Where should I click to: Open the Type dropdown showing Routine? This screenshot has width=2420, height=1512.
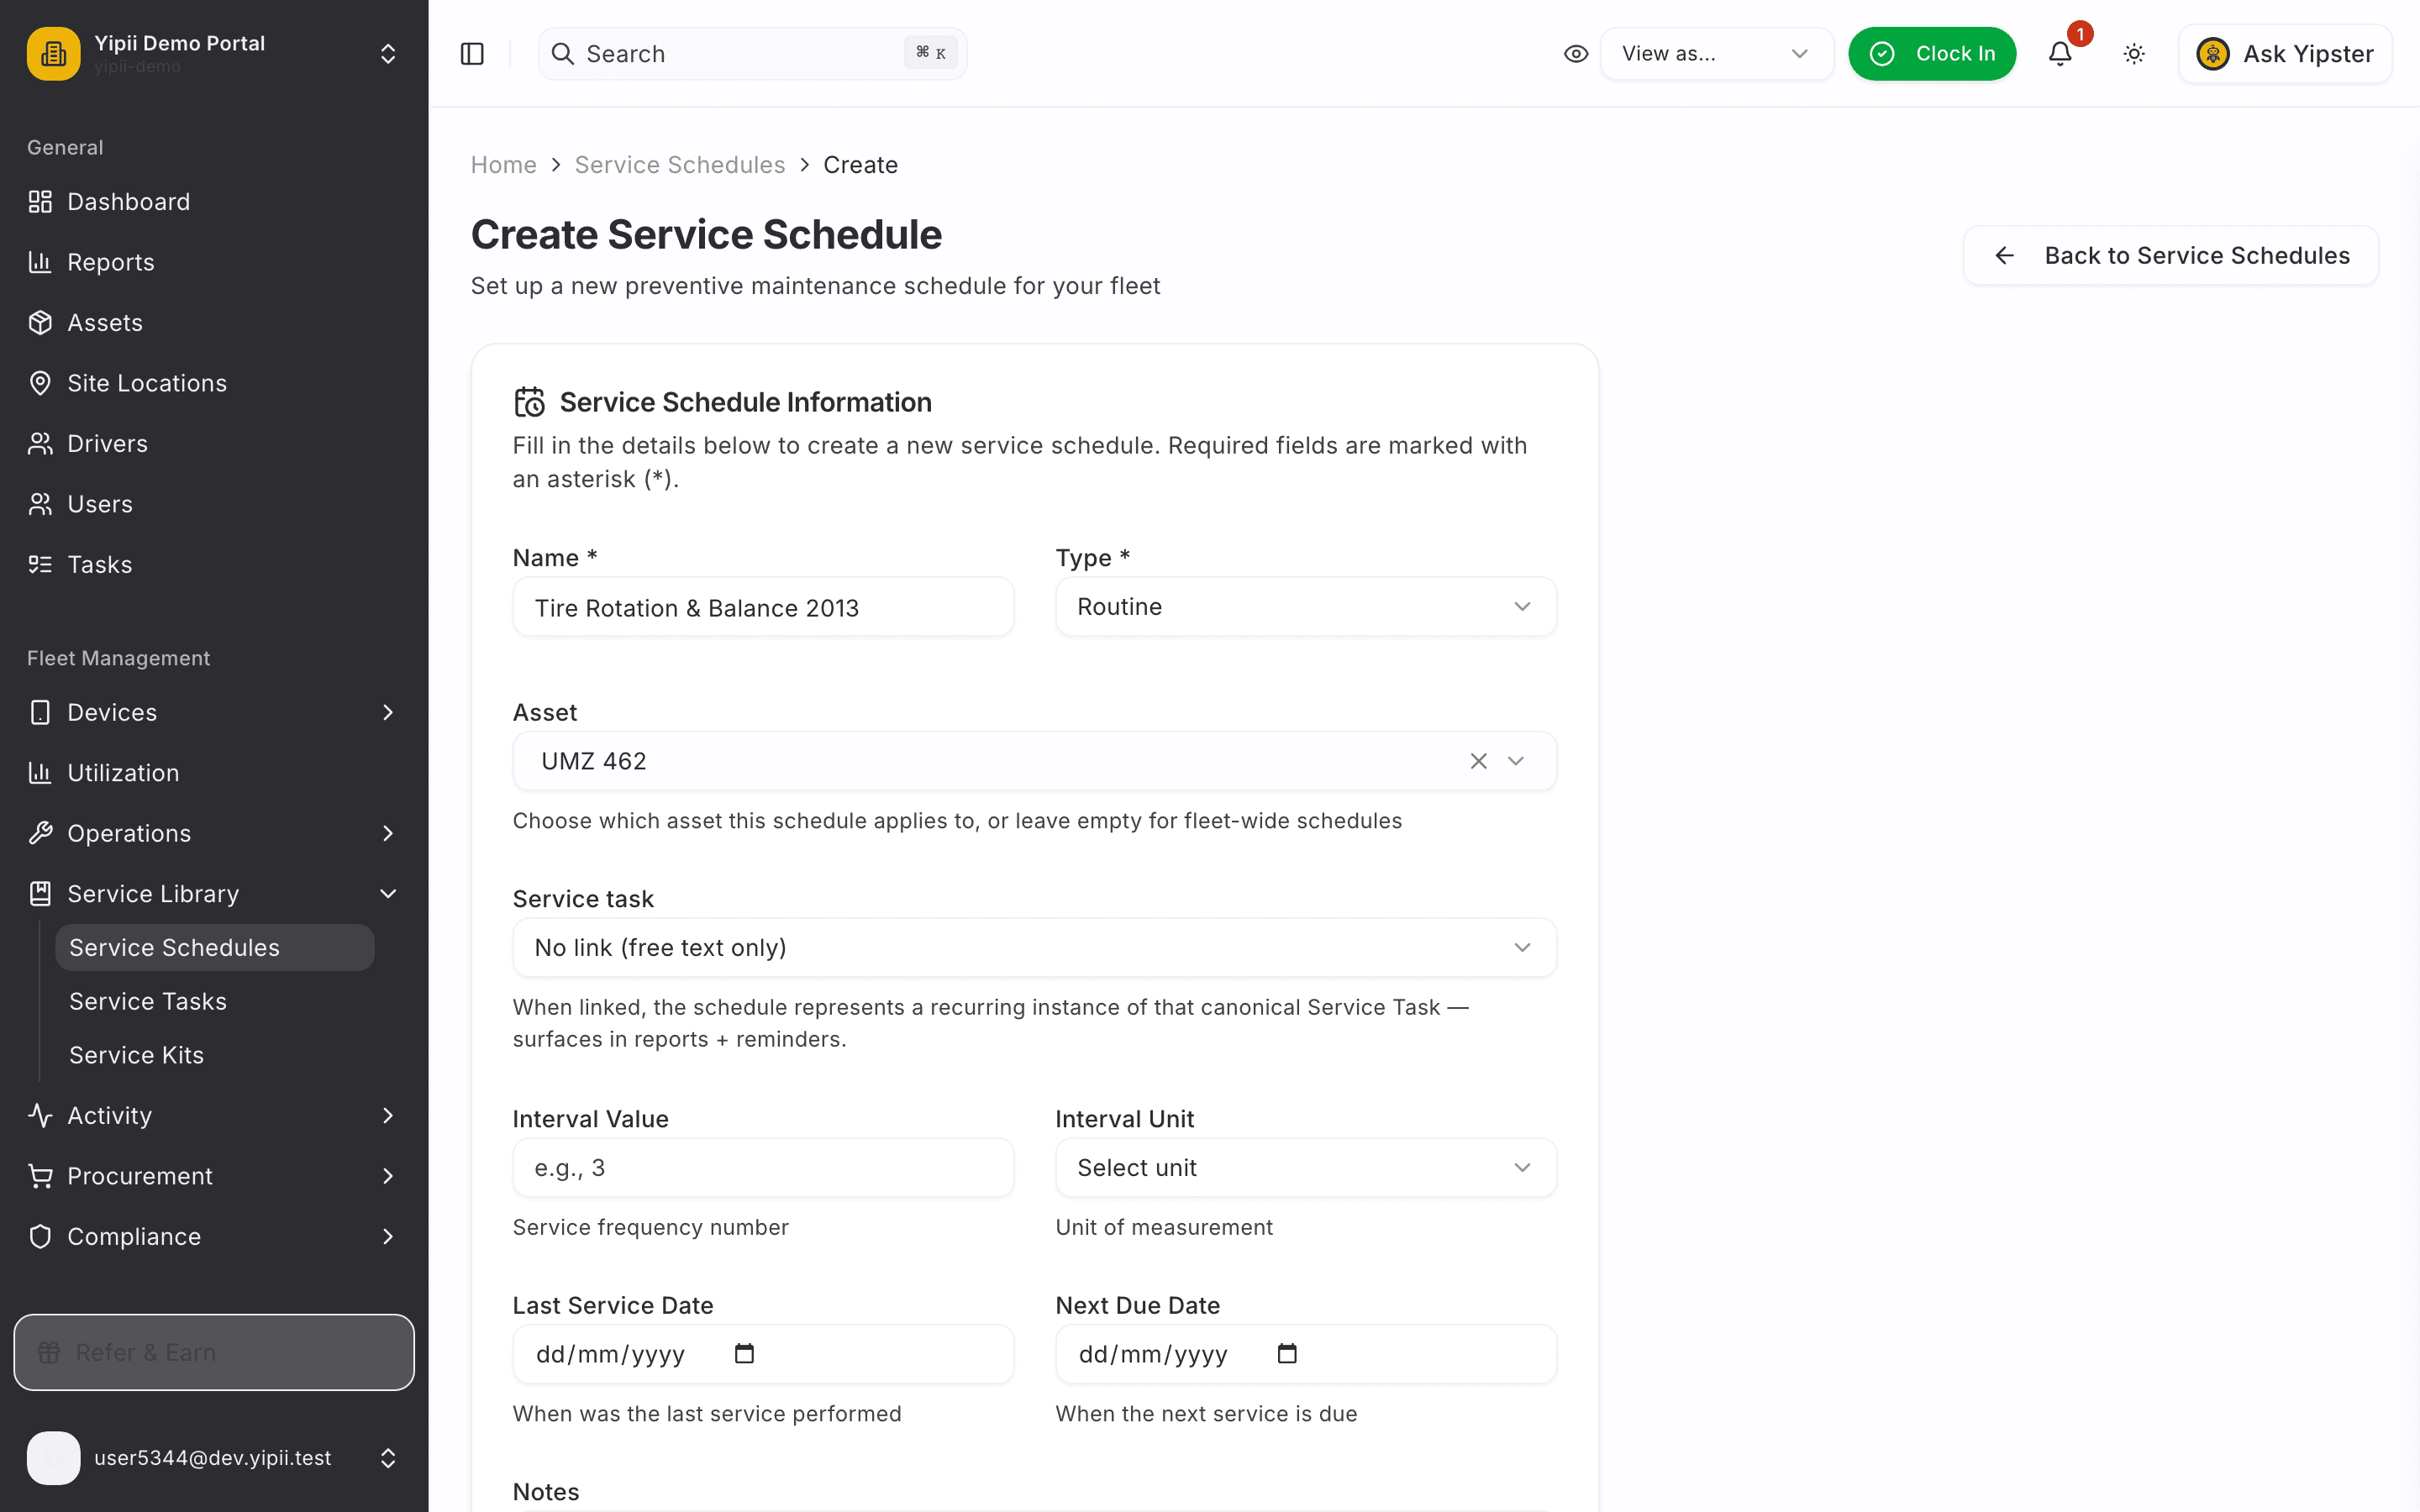coord(1305,607)
